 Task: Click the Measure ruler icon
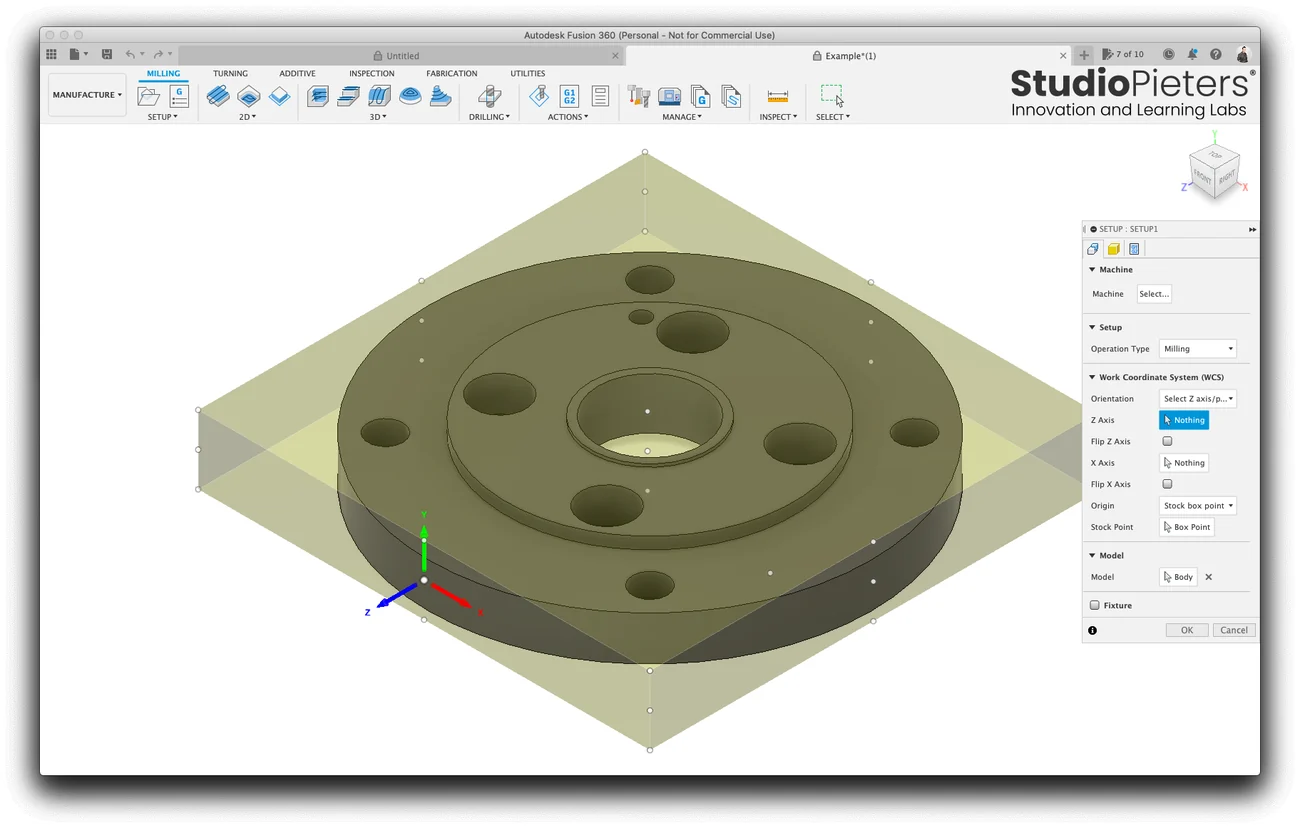coord(778,96)
